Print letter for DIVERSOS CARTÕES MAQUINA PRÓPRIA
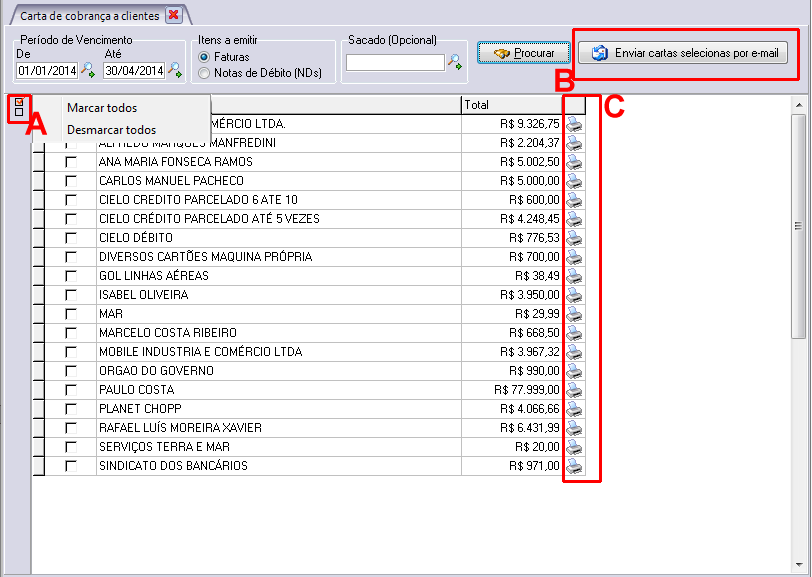The image size is (812, 577). tap(574, 257)
